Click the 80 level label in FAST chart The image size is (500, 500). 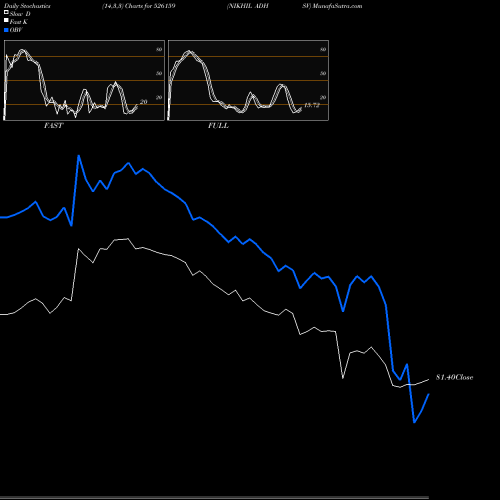[159, 49]
